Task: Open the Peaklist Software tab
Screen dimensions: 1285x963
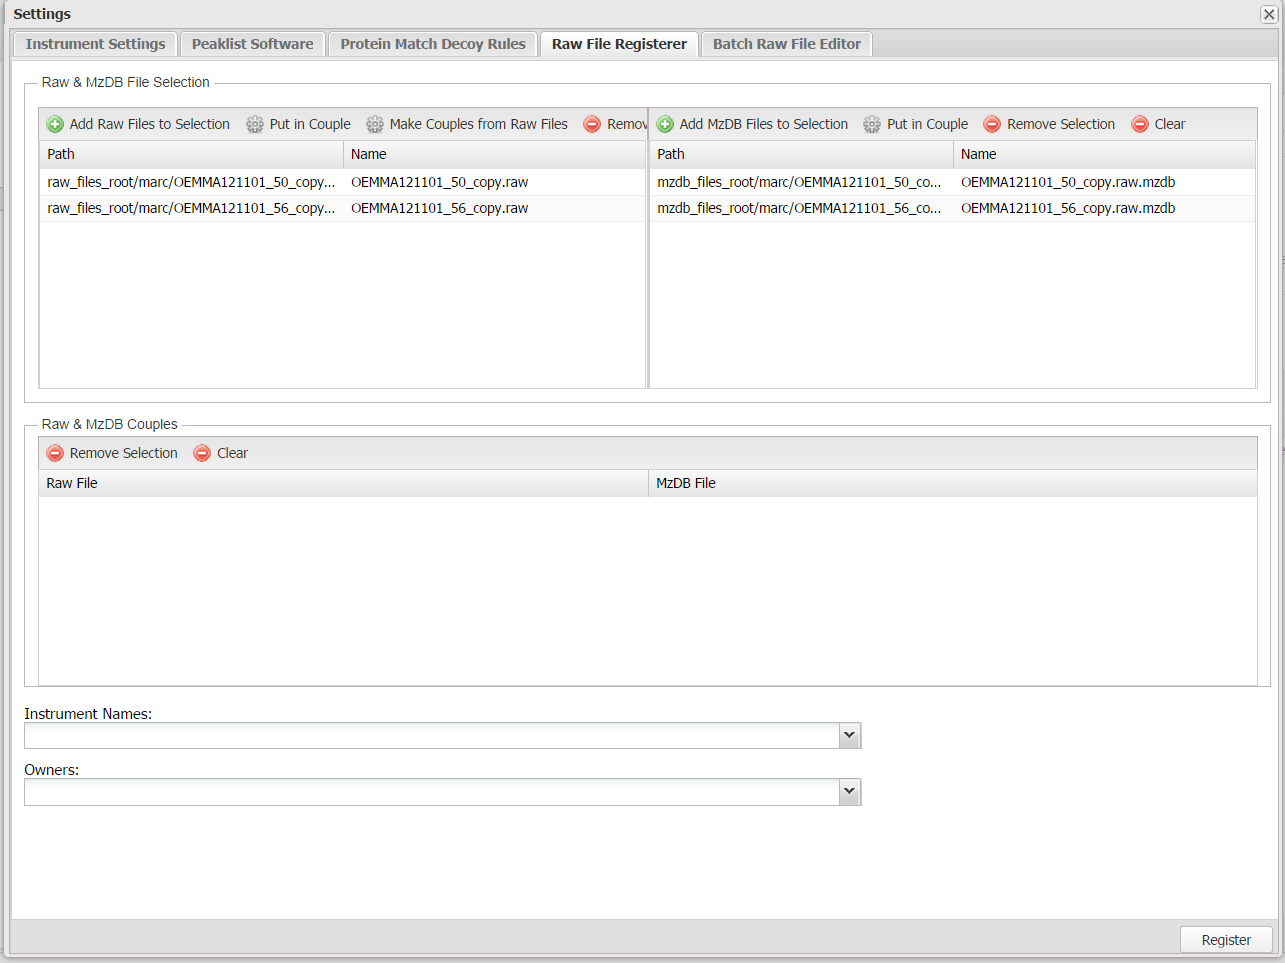Action: coord(252,44)
